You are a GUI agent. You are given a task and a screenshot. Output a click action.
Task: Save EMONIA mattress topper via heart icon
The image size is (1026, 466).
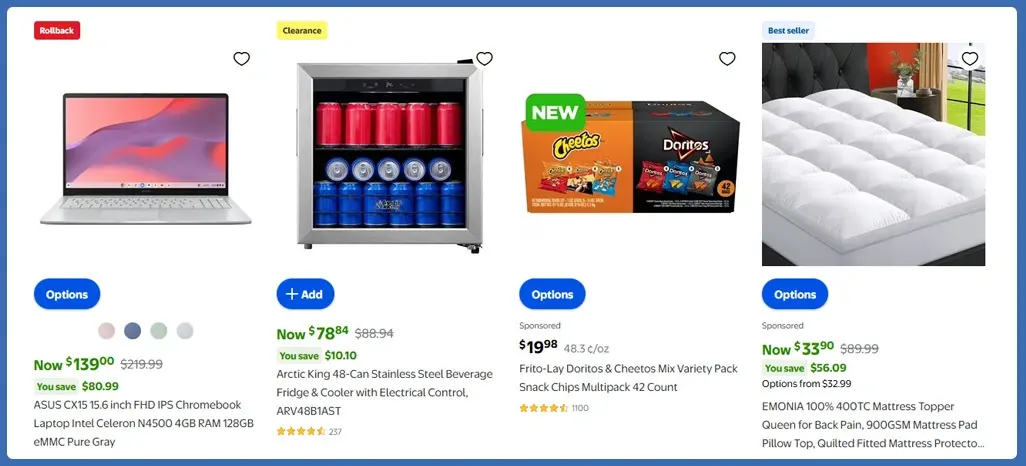coord(970,59)
